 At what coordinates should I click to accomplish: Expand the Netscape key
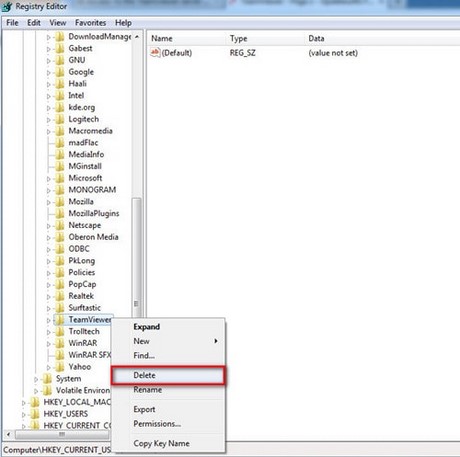48,226
